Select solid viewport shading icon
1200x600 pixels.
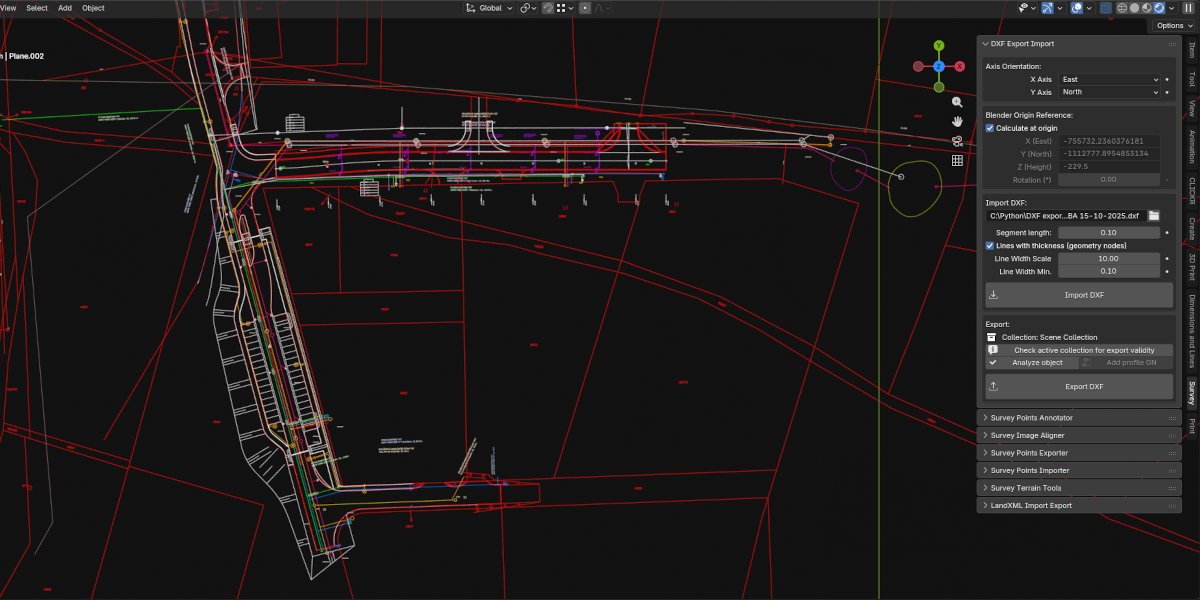pyautogui.click(x=1134, y=8)
